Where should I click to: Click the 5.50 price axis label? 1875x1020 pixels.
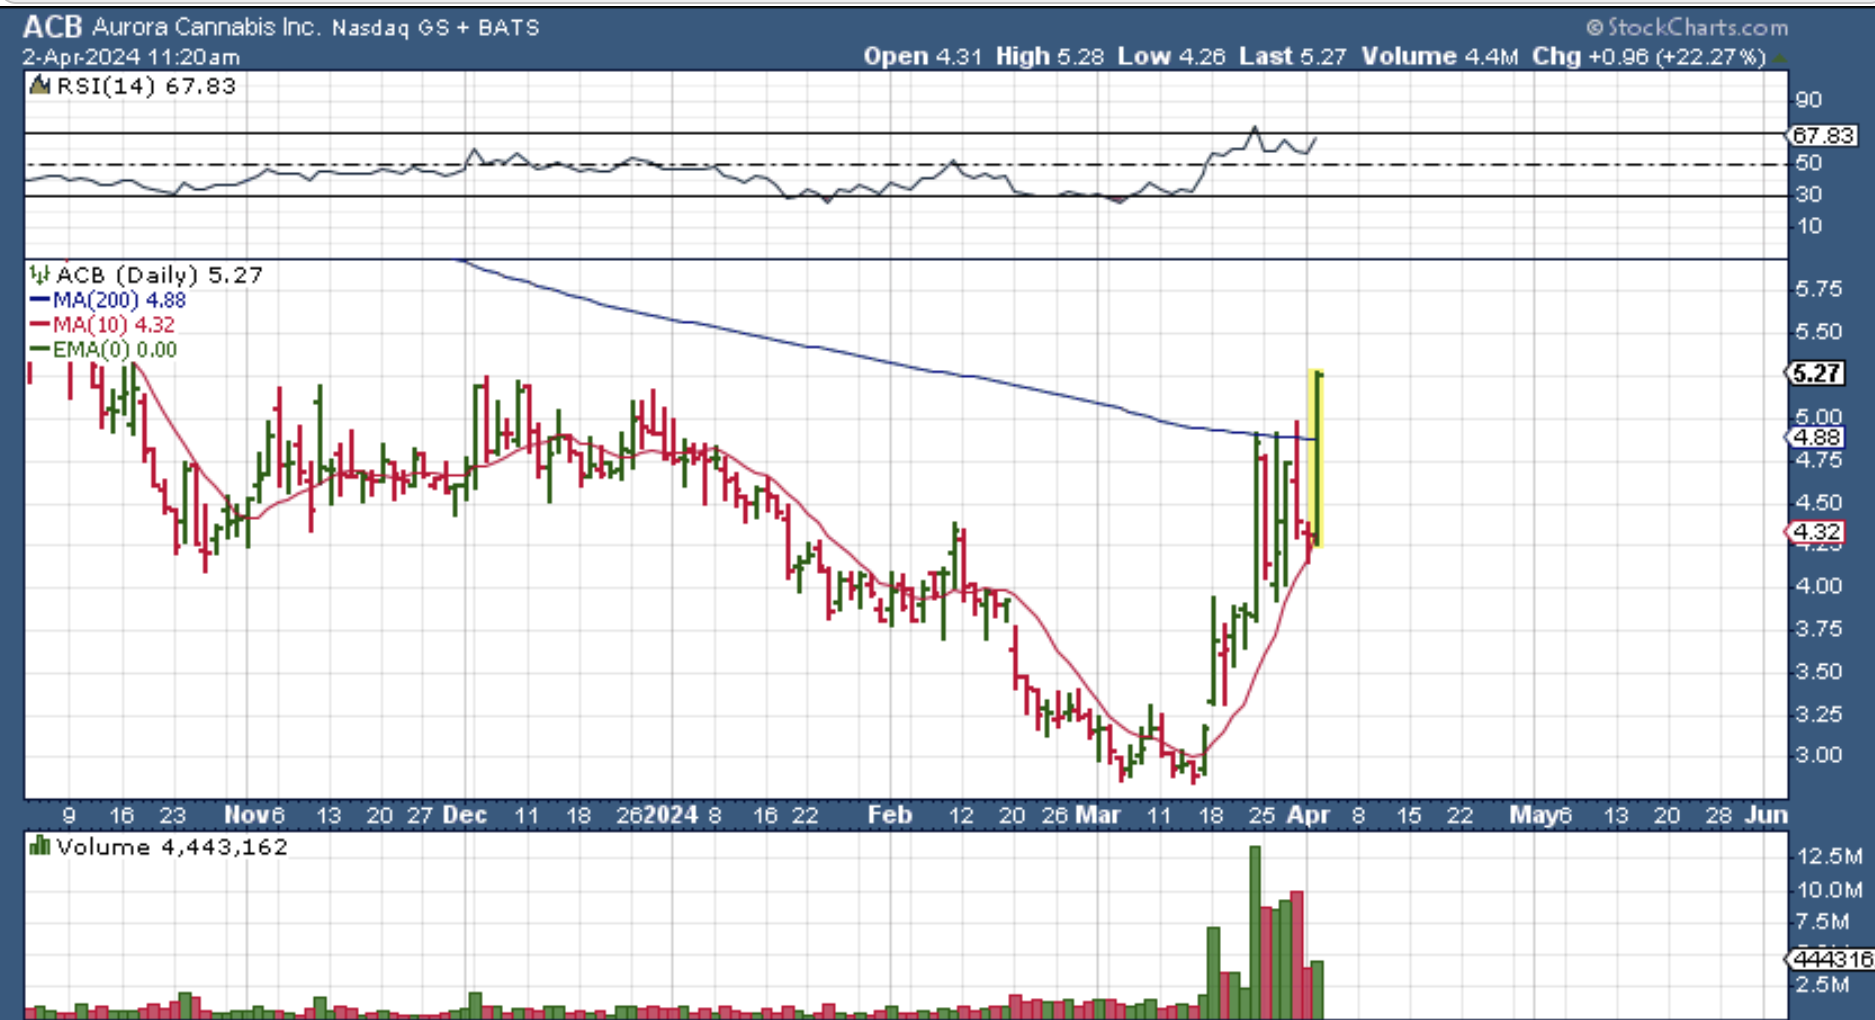(x=1819, y=331)
